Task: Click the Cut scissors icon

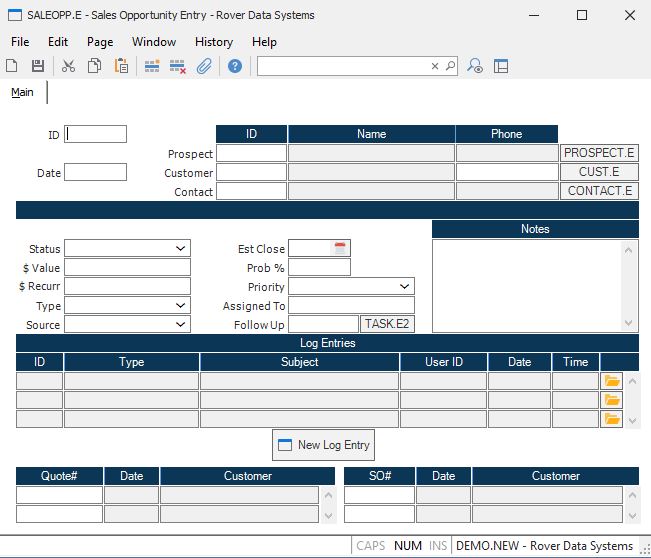Action: 69,66
